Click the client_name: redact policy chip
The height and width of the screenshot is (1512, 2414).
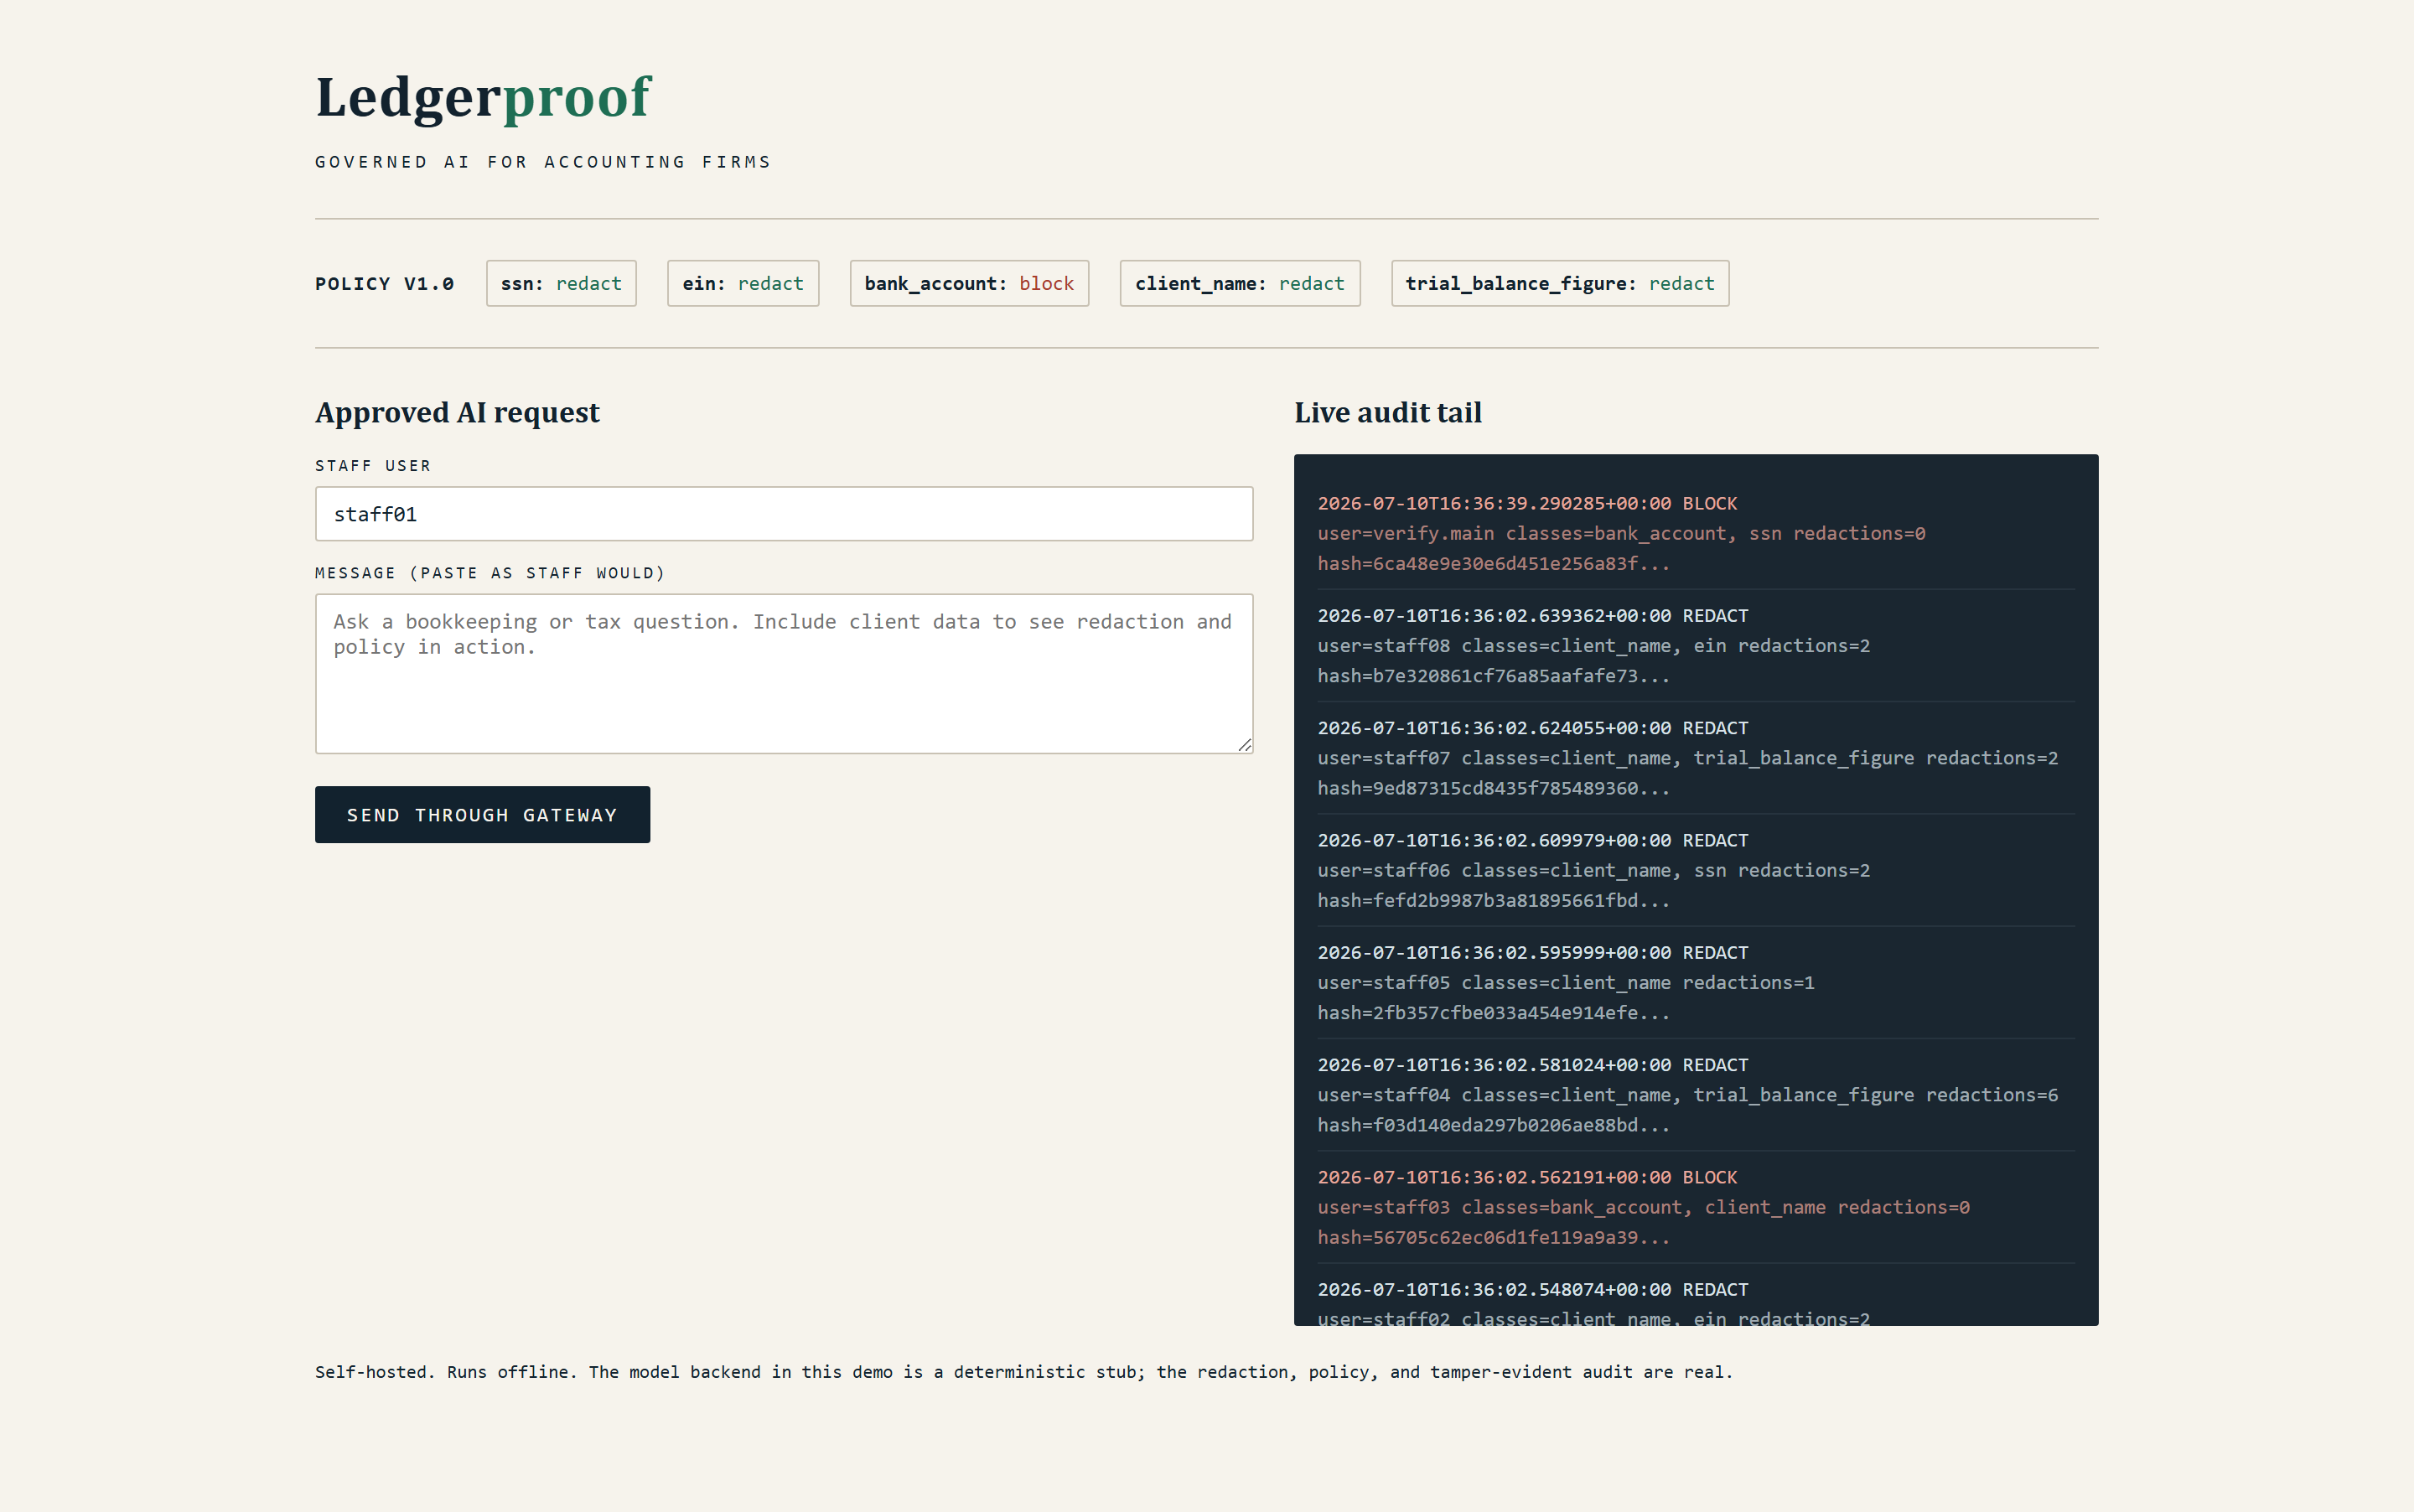pyautogui.click(x=1240, y=284)
